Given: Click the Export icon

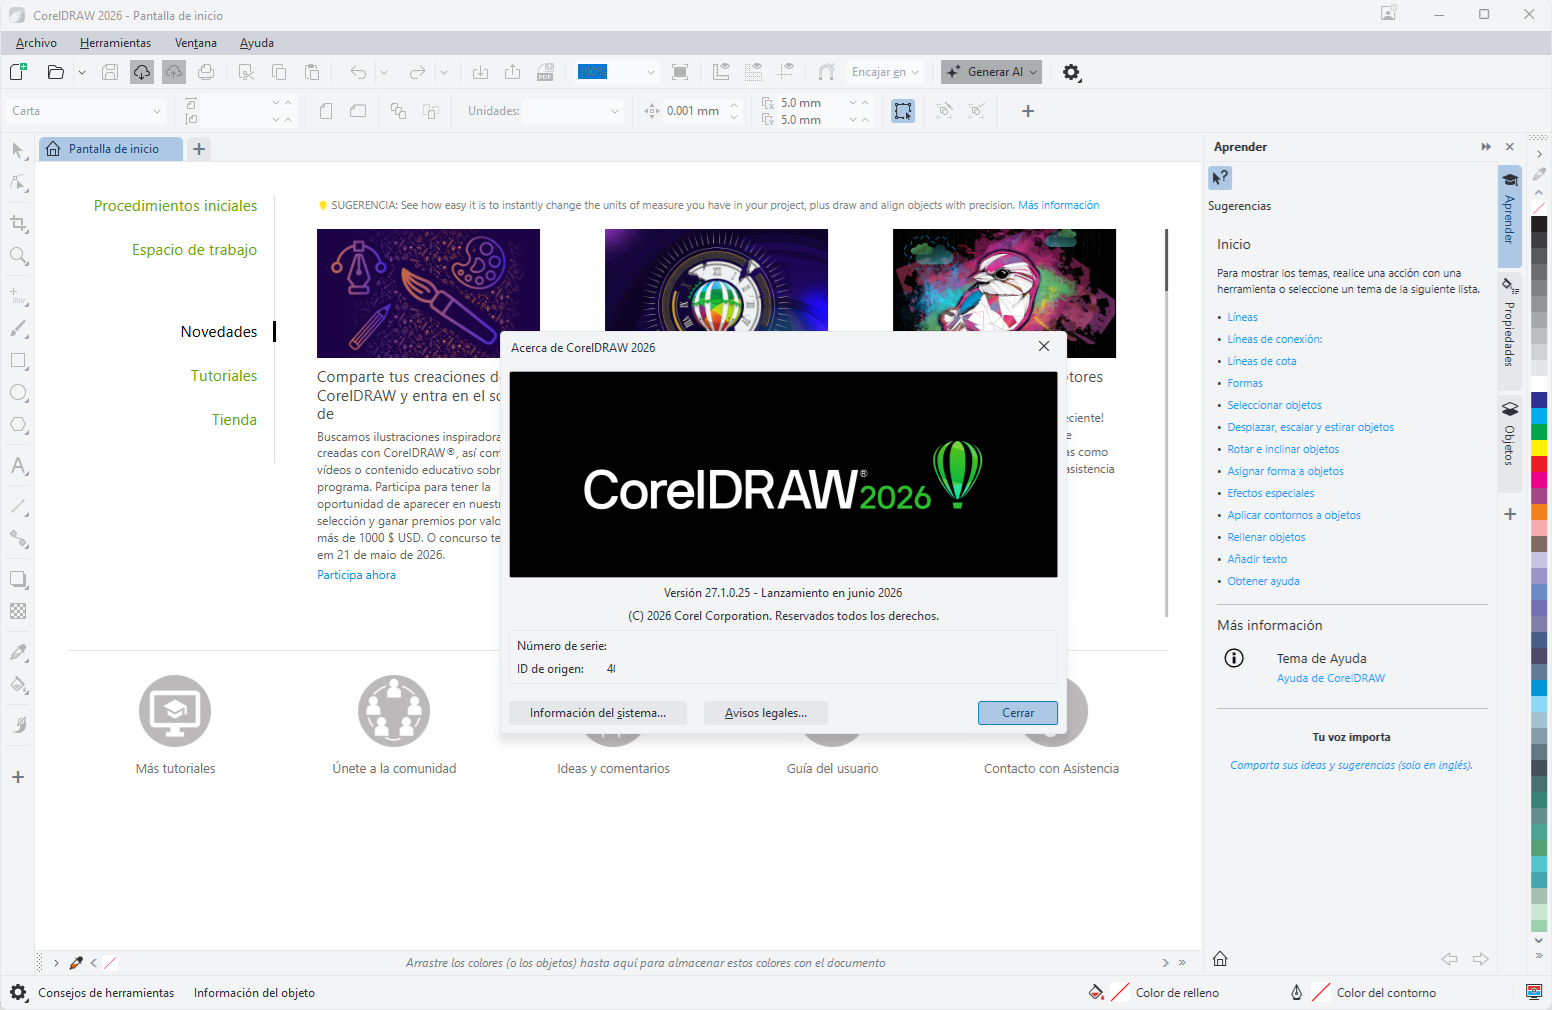Looking at the screenshot, I should point(513,72).
